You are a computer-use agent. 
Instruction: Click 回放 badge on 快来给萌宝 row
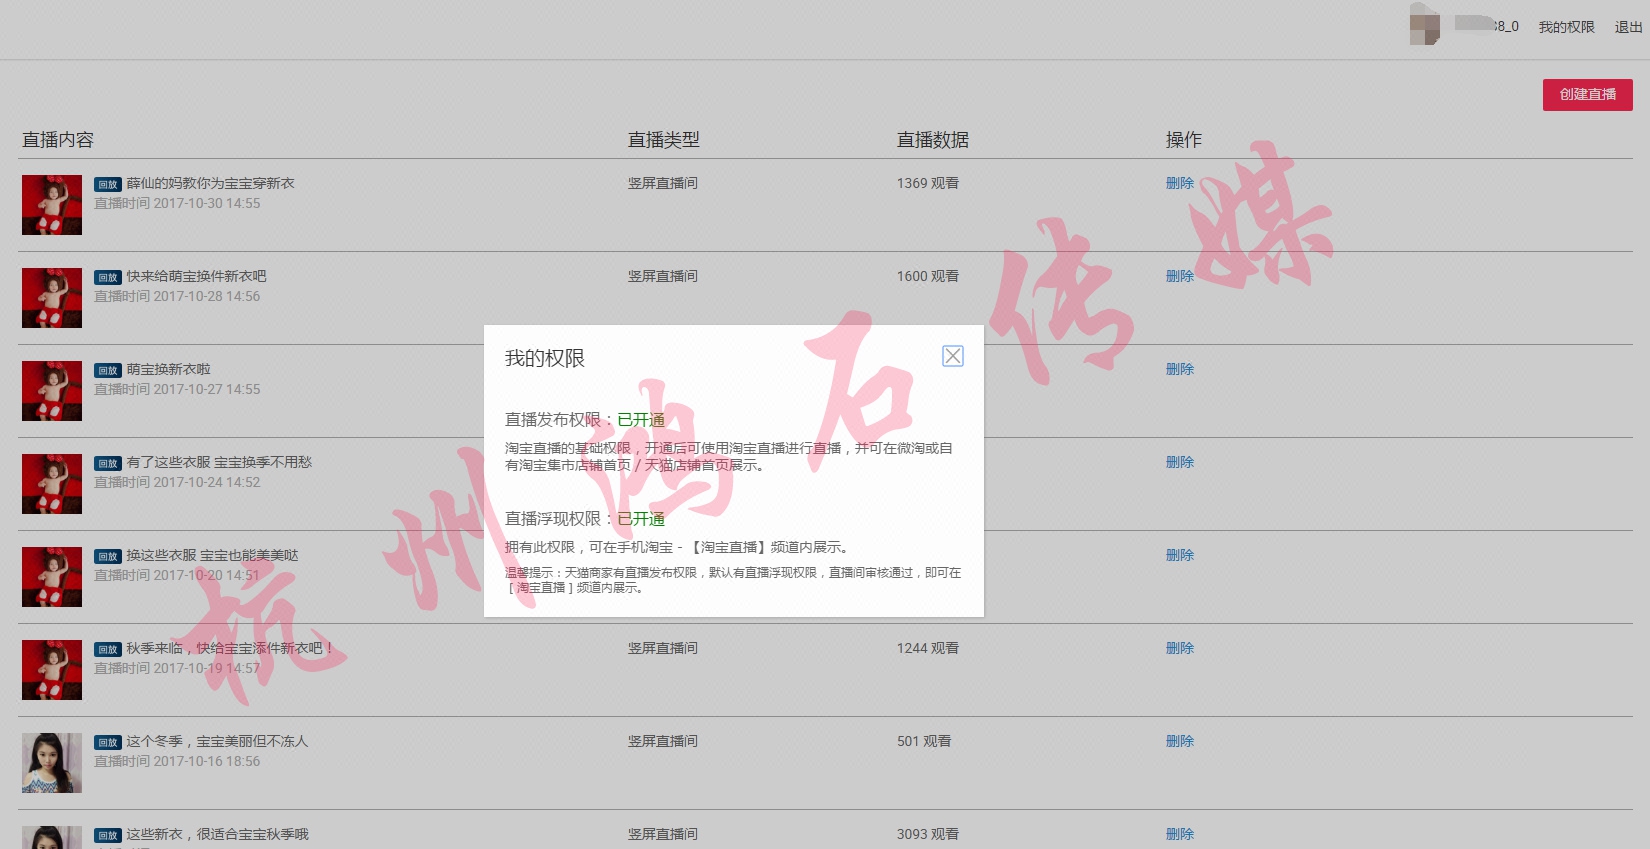(x=108, y=277)
